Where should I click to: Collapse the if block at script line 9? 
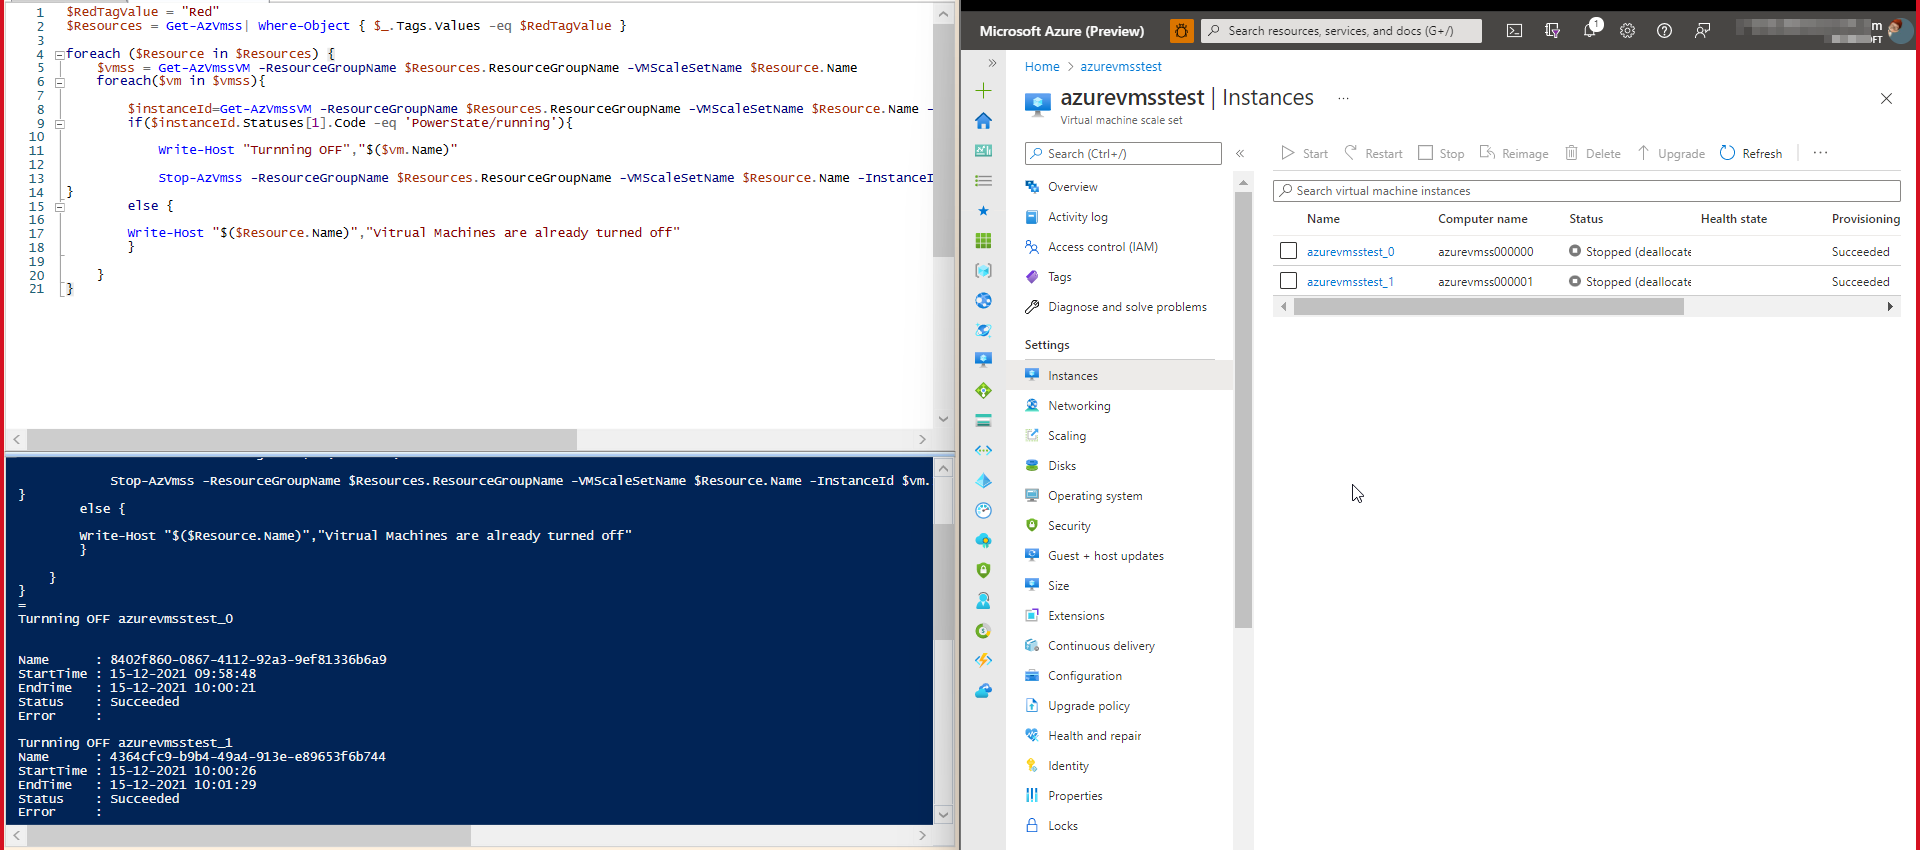click(x=59, y=124)
